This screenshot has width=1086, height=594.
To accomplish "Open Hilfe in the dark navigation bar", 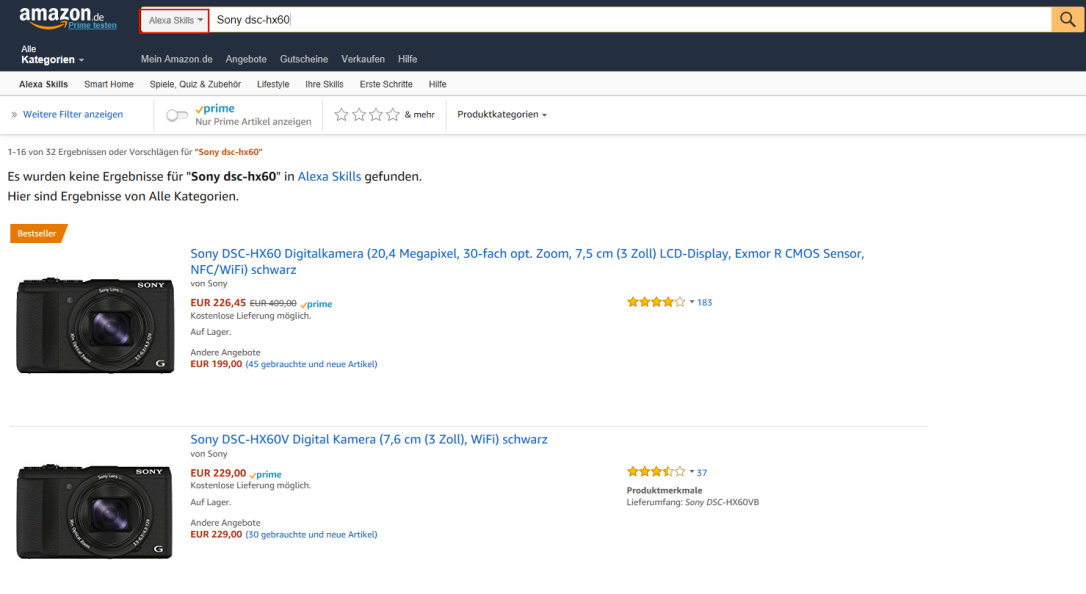I will 407,60.
